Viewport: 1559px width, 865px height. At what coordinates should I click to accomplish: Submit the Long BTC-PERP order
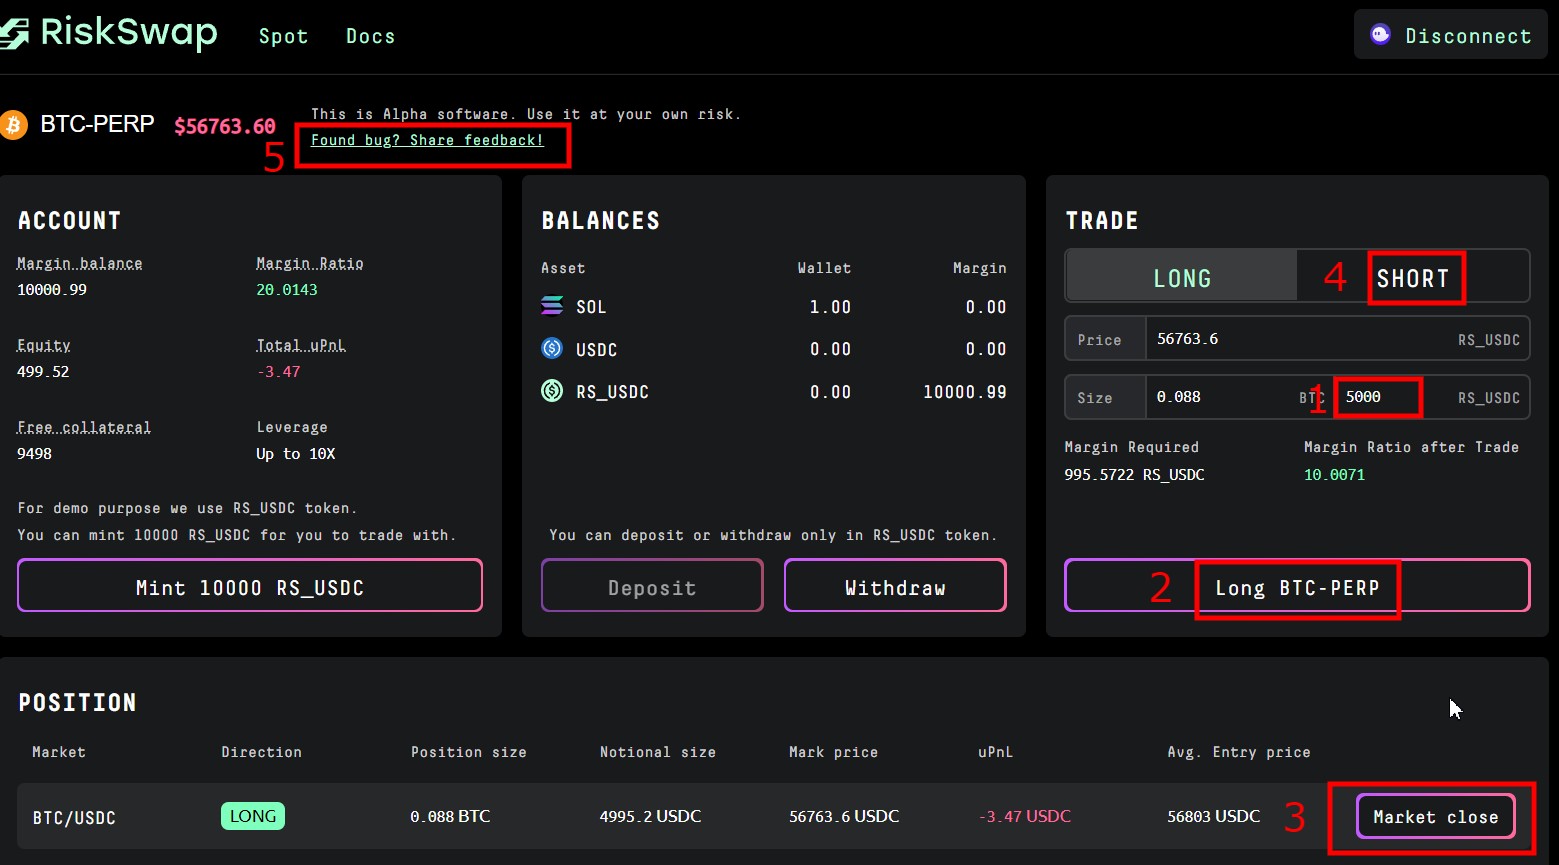point(1297,586)
